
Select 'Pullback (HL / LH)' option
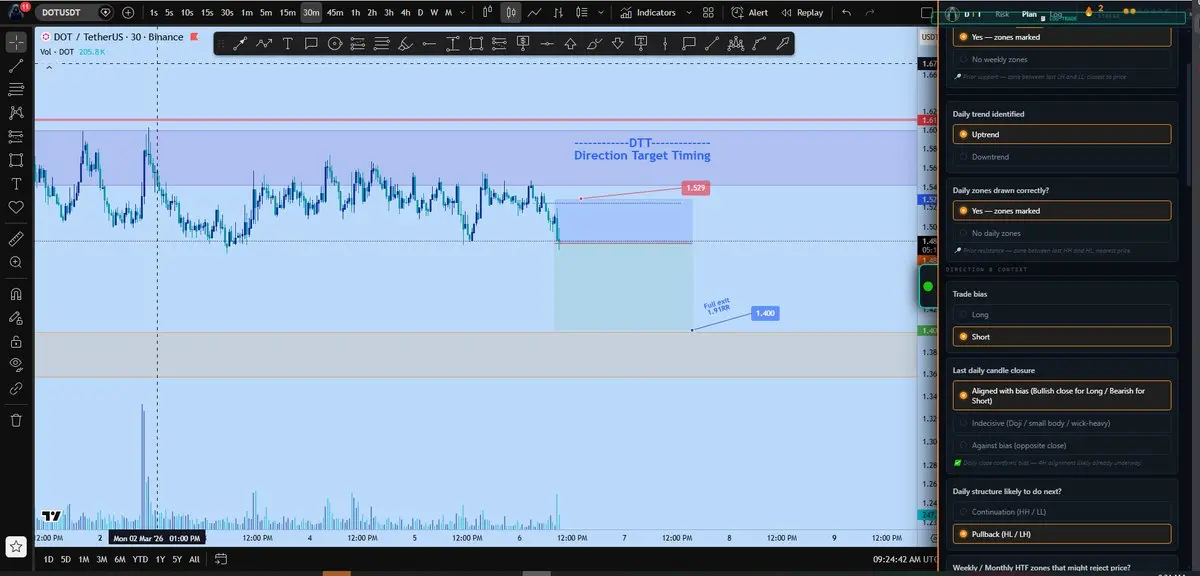click(1061, 534)
